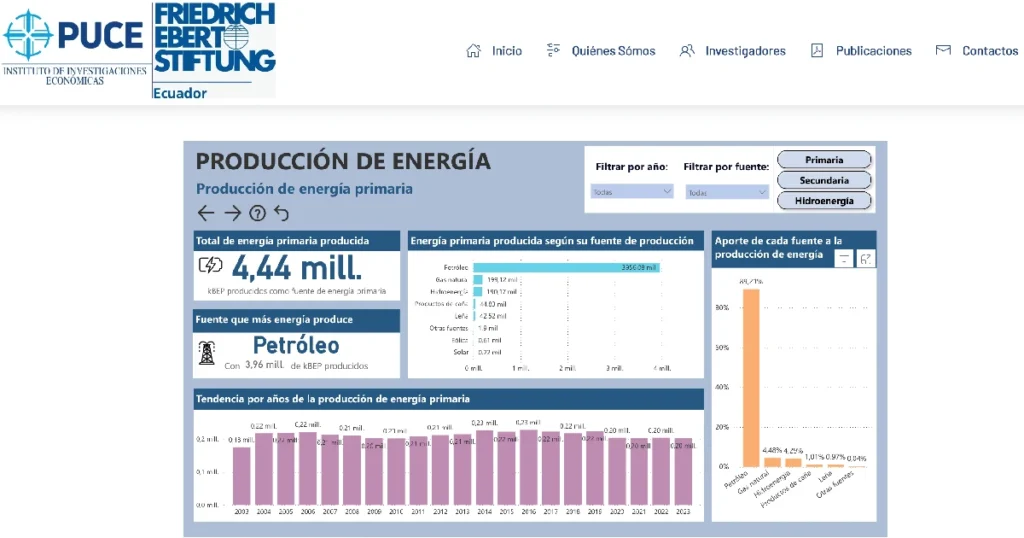Click the purple bar for year 2019
Screen dimensions: 1024x538
click(595, 469)
